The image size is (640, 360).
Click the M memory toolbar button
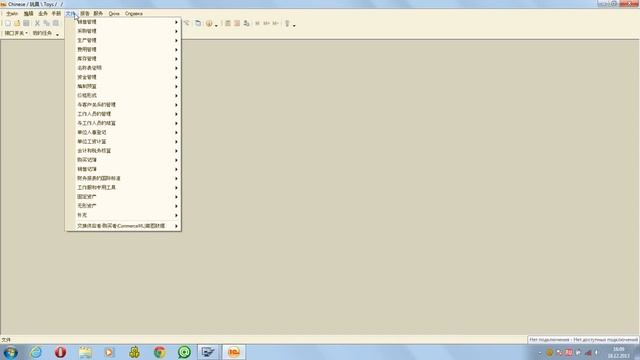coord(257,23)
